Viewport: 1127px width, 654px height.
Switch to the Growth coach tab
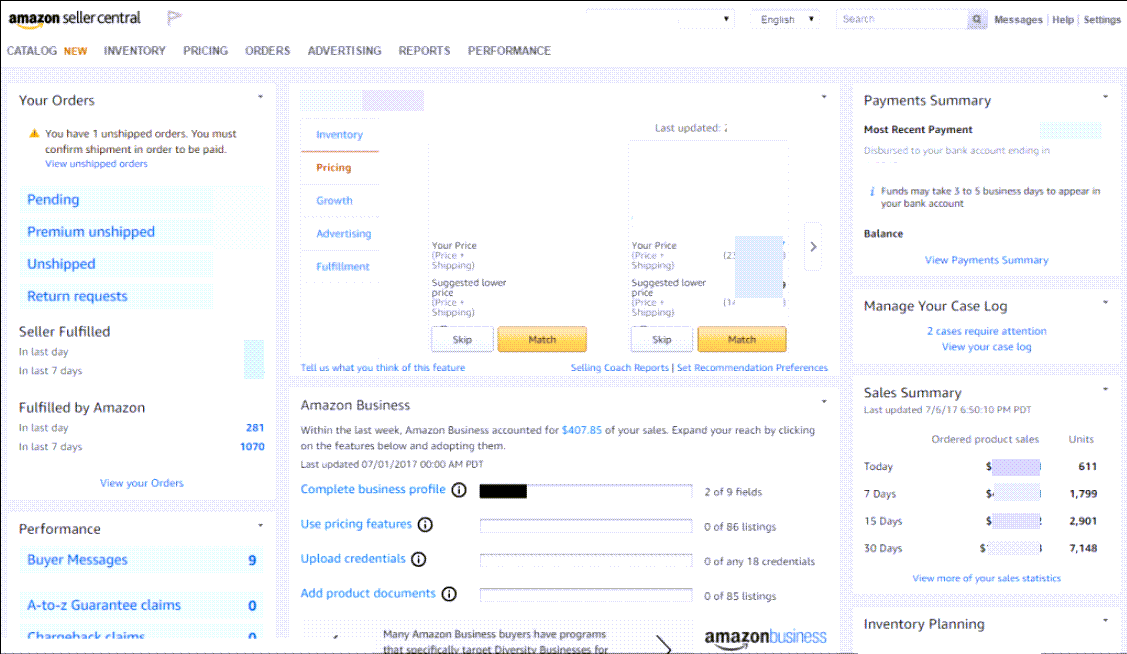pyautogui.click(x=334, y=201)
